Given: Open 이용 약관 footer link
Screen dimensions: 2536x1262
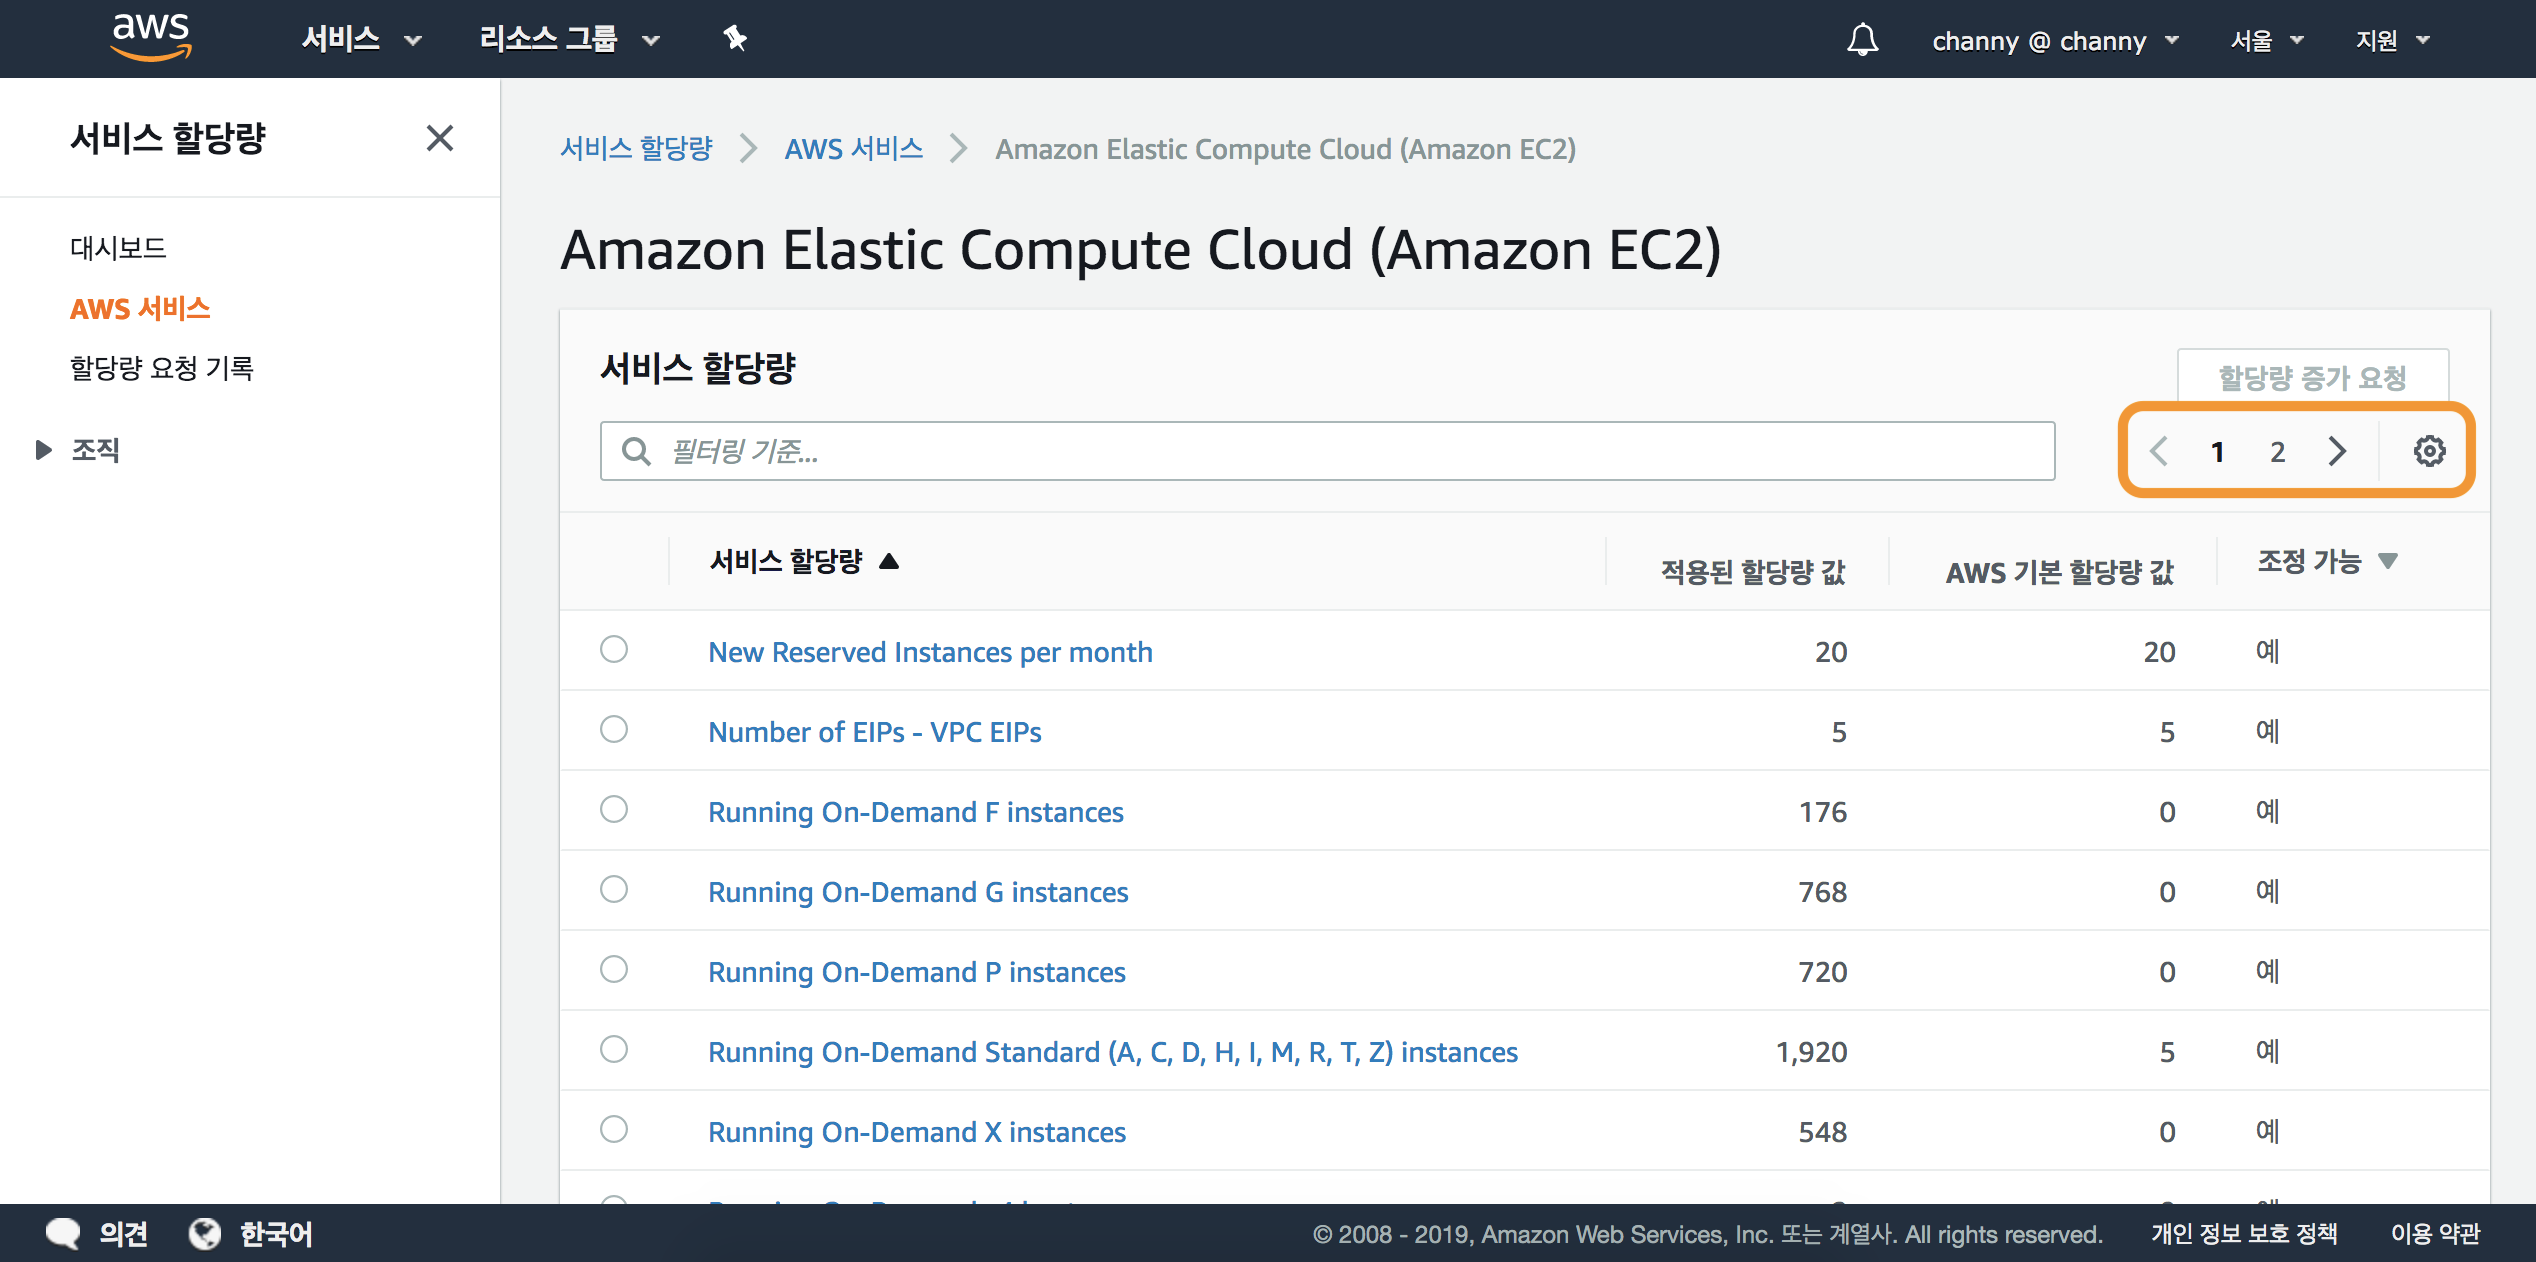Looking at the screenshot, I should 2435,1234.
